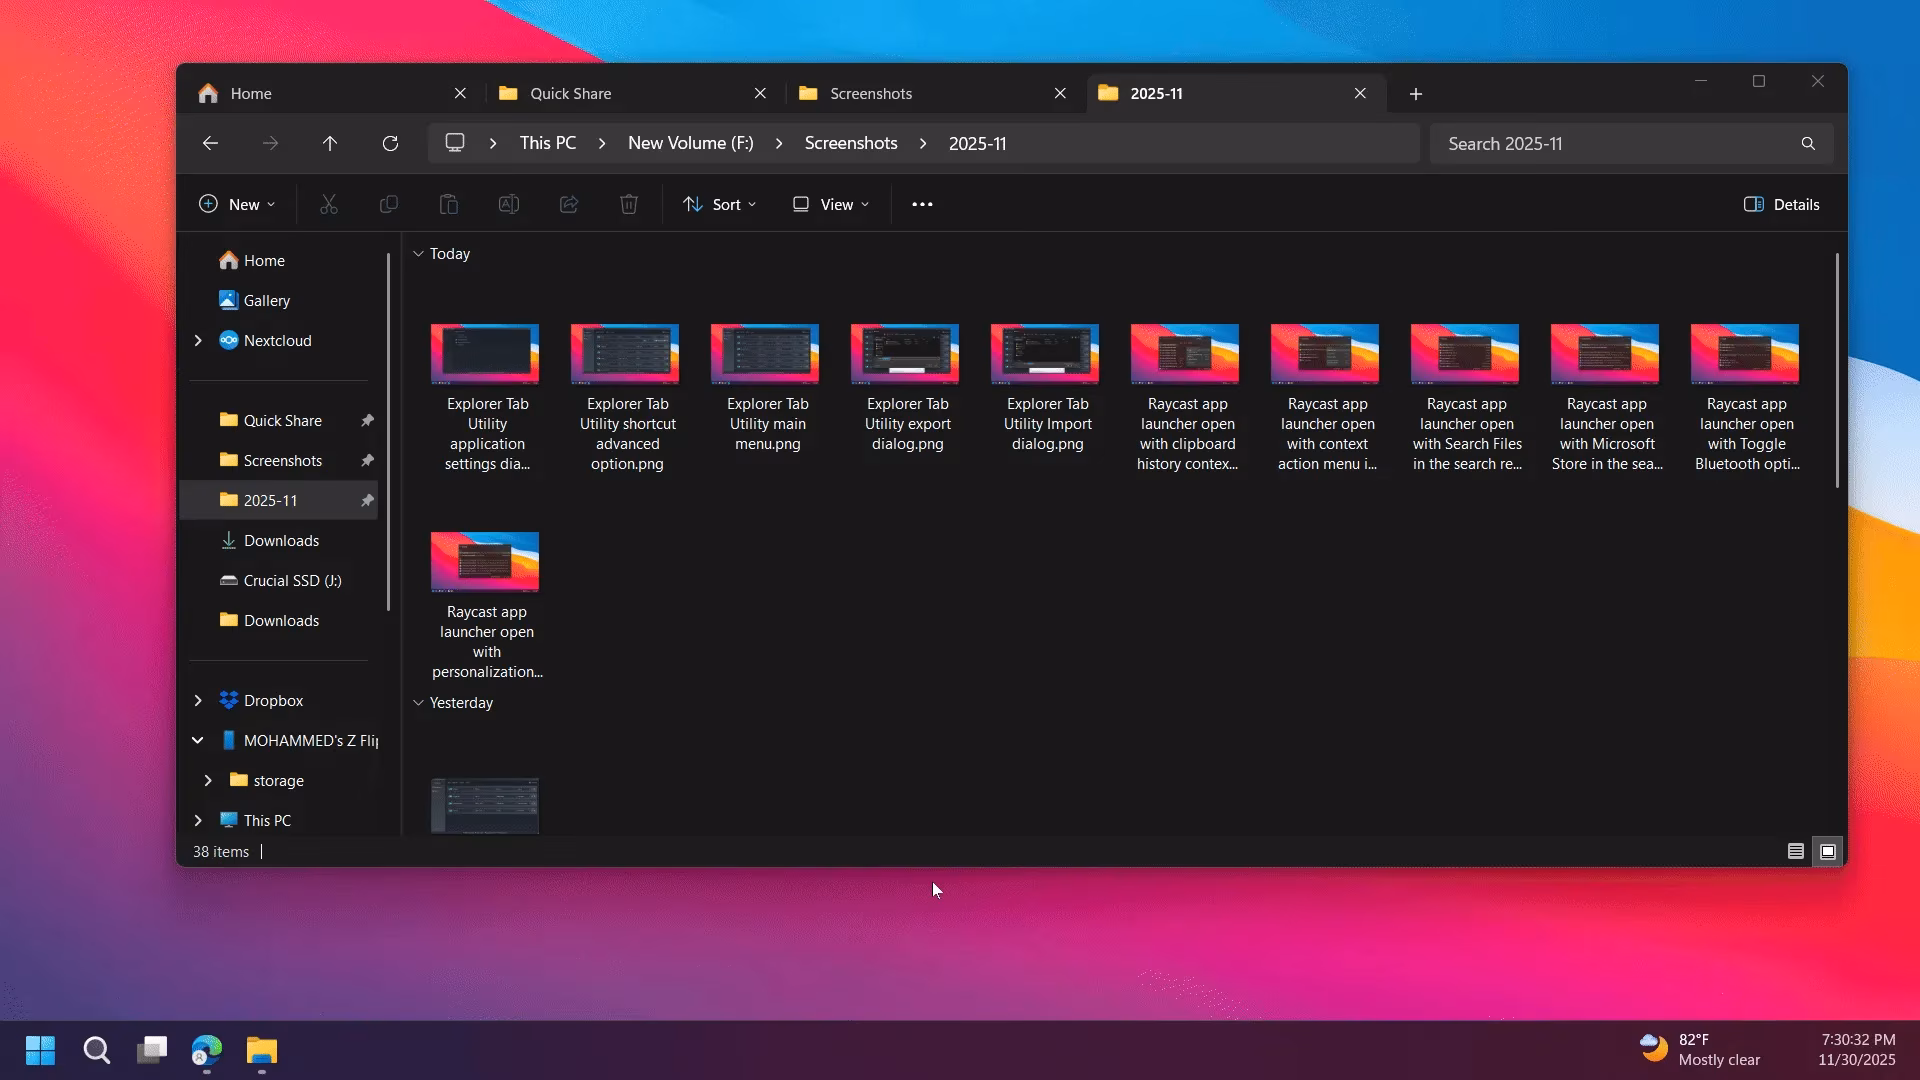Select Explorer Tab Utility export dialog.png
The image size is (1920, 1080).
click(x=907, y=388)
